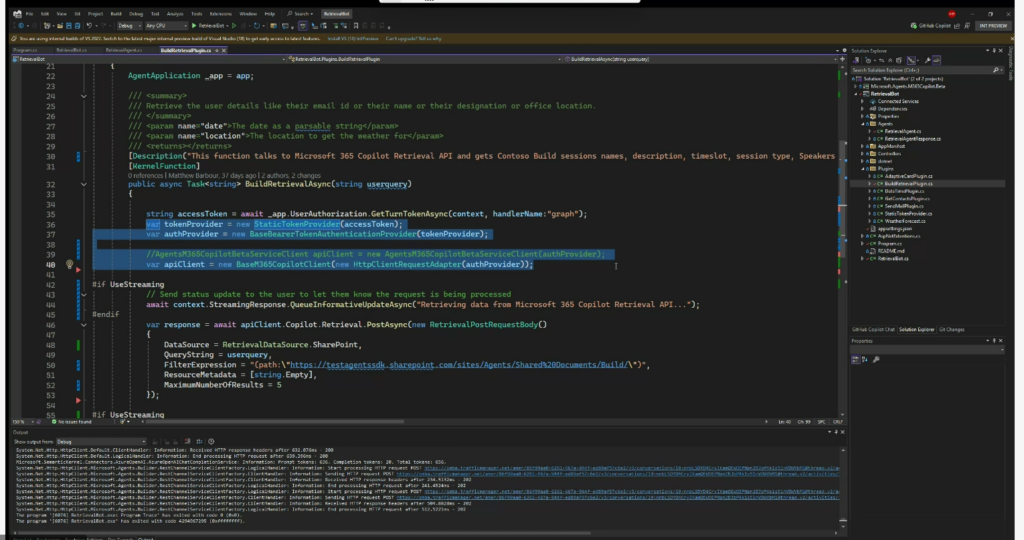
Task: Click No issues found status indicator
Action: coord(72,422)
